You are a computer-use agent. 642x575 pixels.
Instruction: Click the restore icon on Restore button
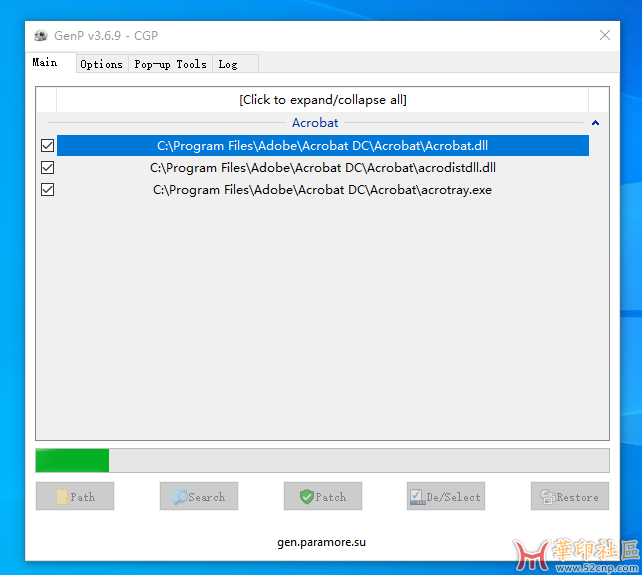[547, 497]
